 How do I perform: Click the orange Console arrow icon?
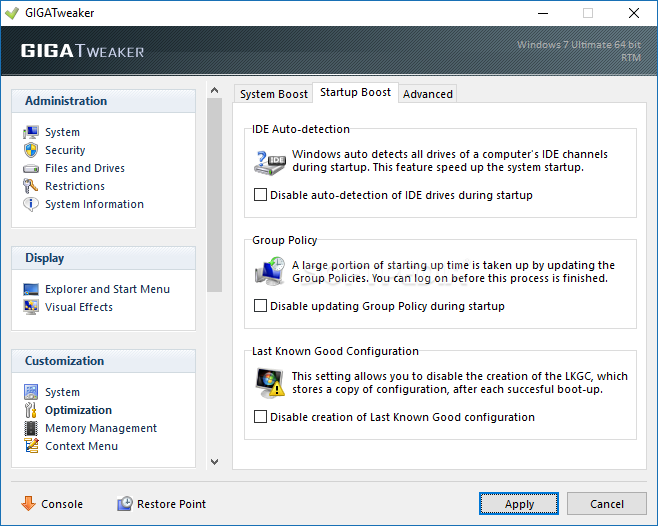coord(29,503)
